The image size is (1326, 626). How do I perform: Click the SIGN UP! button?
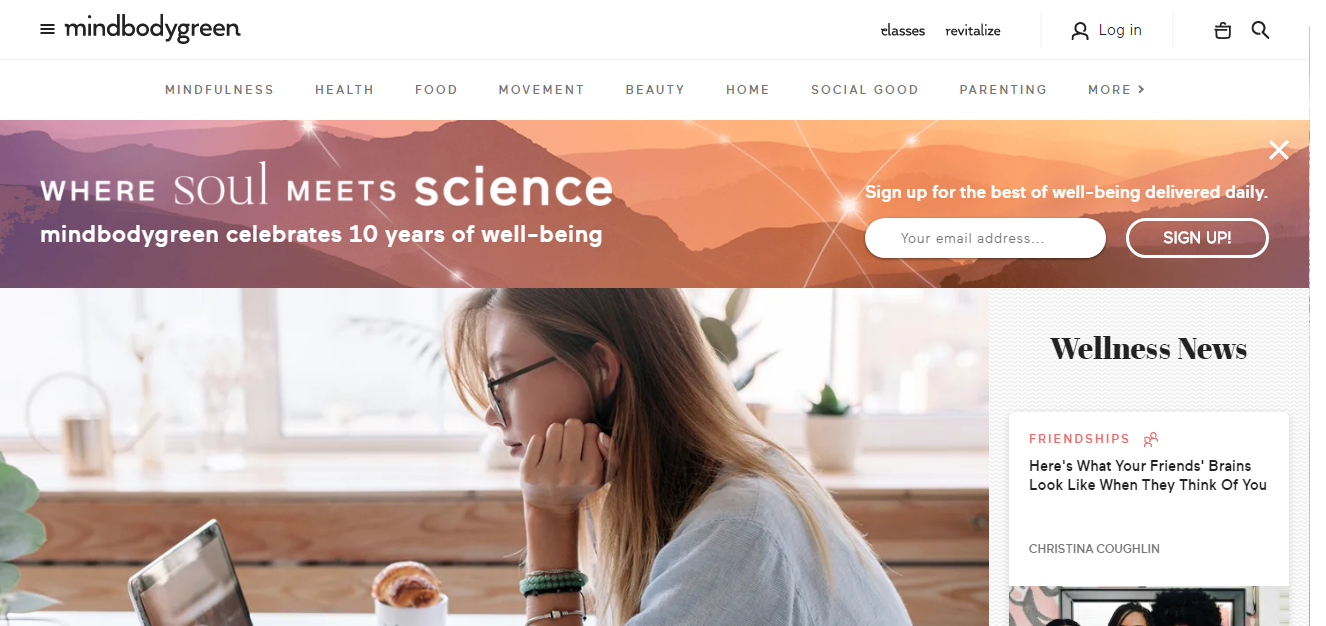coord(1197,238)
